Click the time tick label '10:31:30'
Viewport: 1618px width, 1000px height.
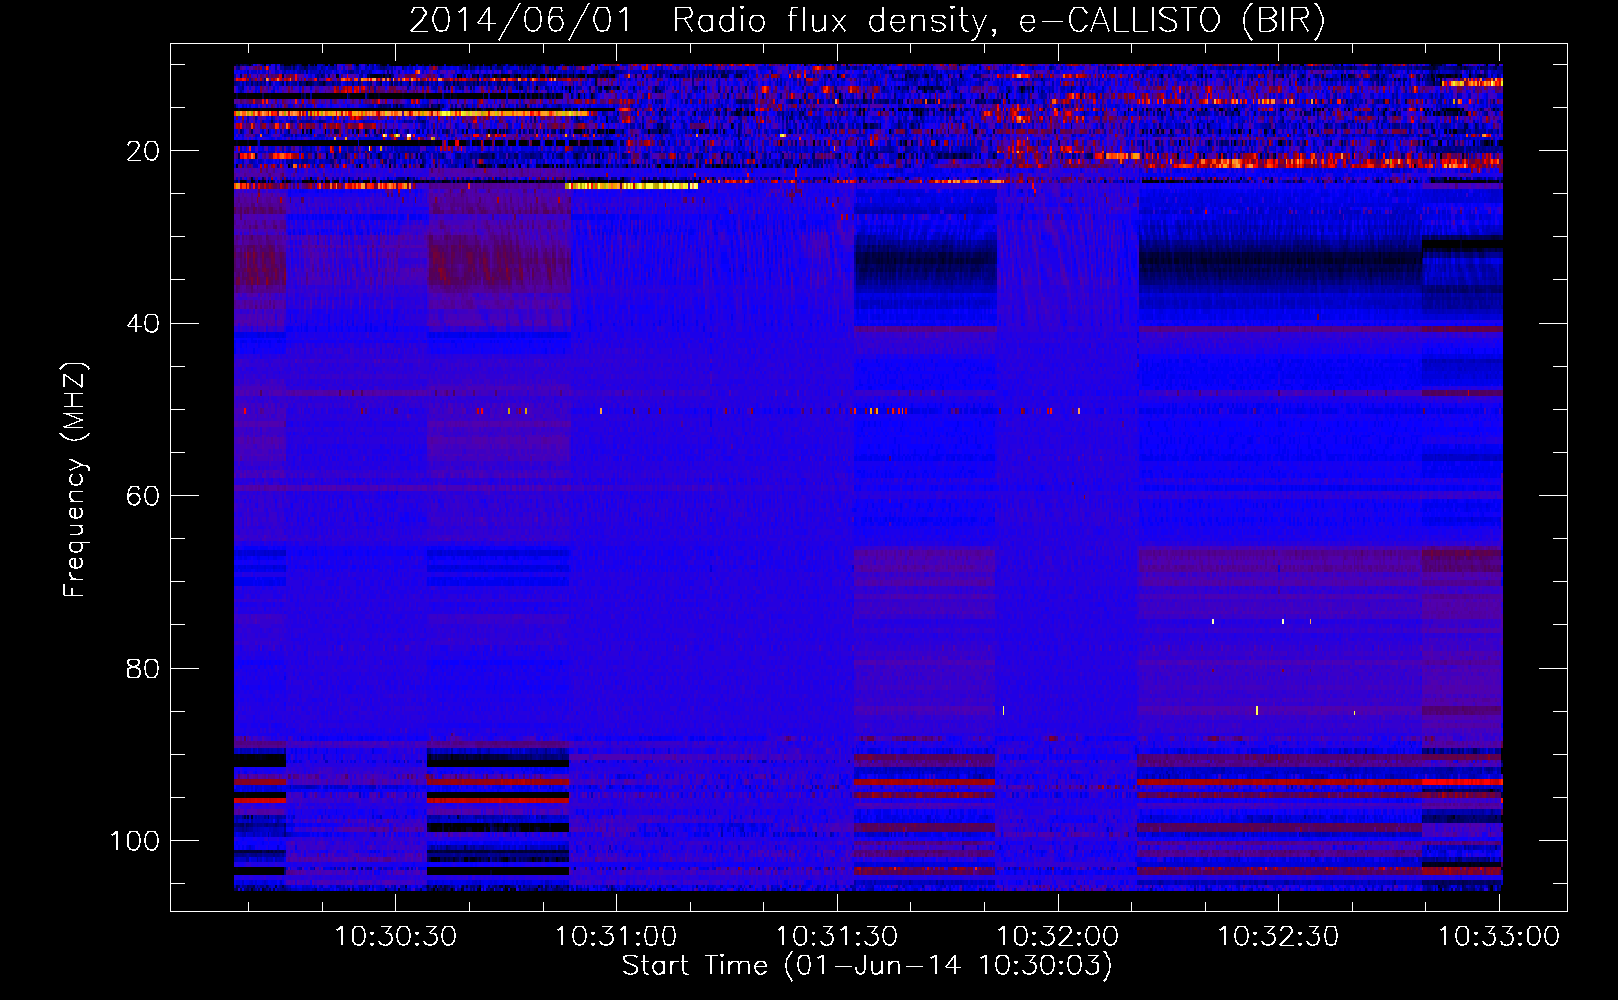click(837, 937)
